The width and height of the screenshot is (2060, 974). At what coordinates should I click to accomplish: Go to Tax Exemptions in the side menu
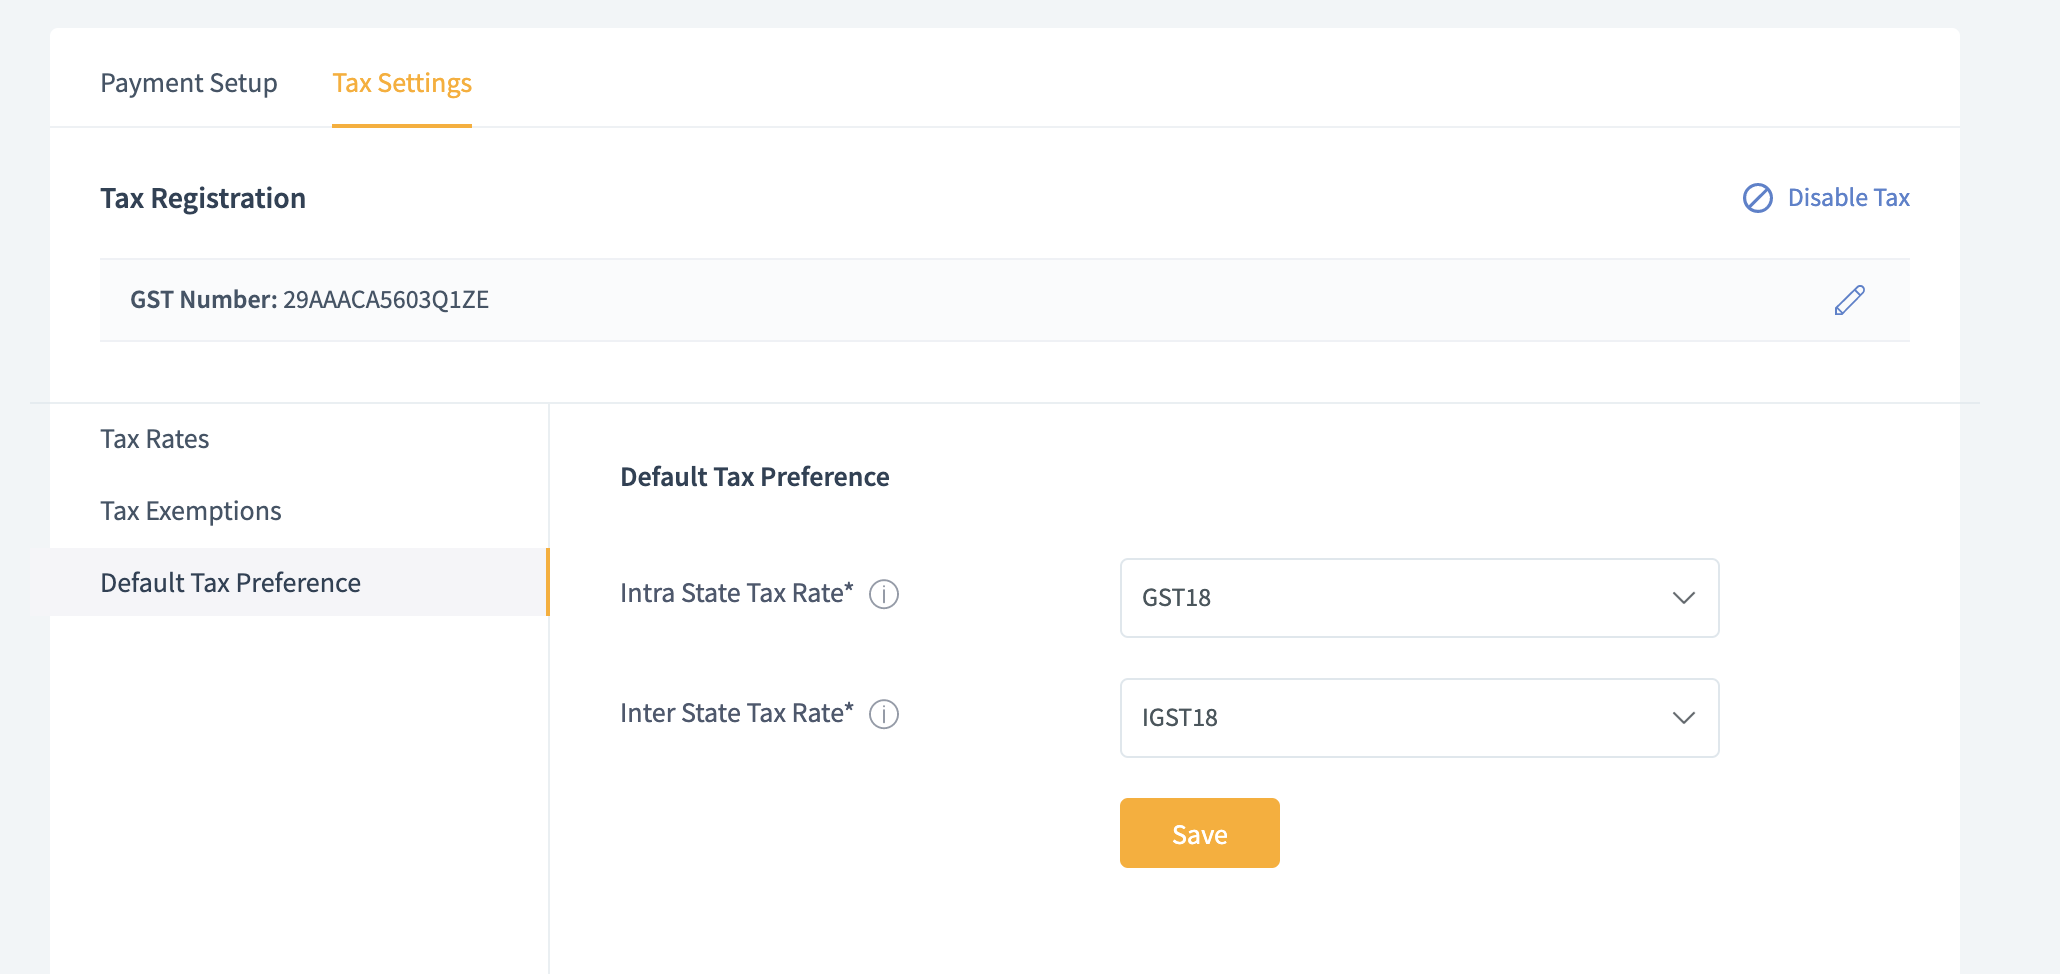tap(191, 511)
